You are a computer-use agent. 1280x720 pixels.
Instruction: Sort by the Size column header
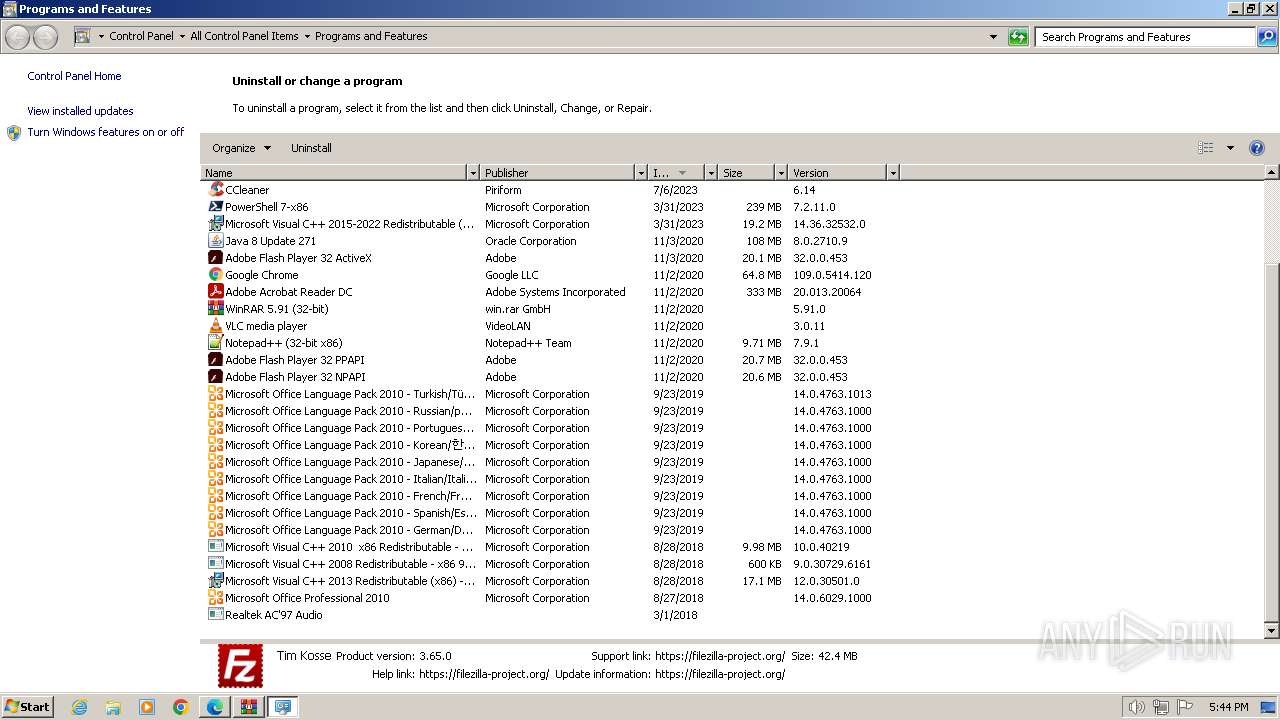pyautogui.click(x=747, y=173)
